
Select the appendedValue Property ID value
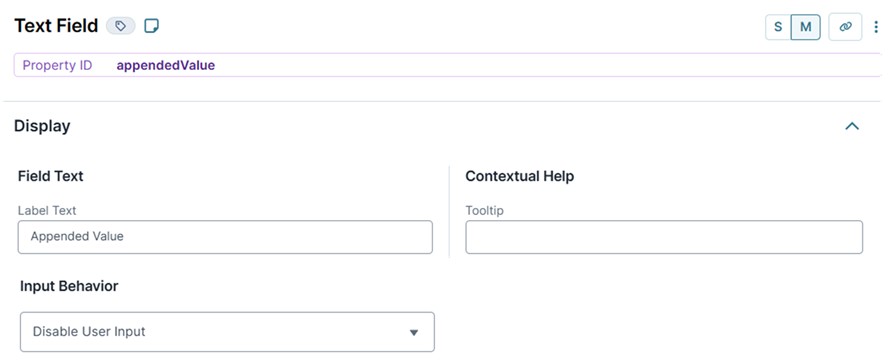click(166, 65)
